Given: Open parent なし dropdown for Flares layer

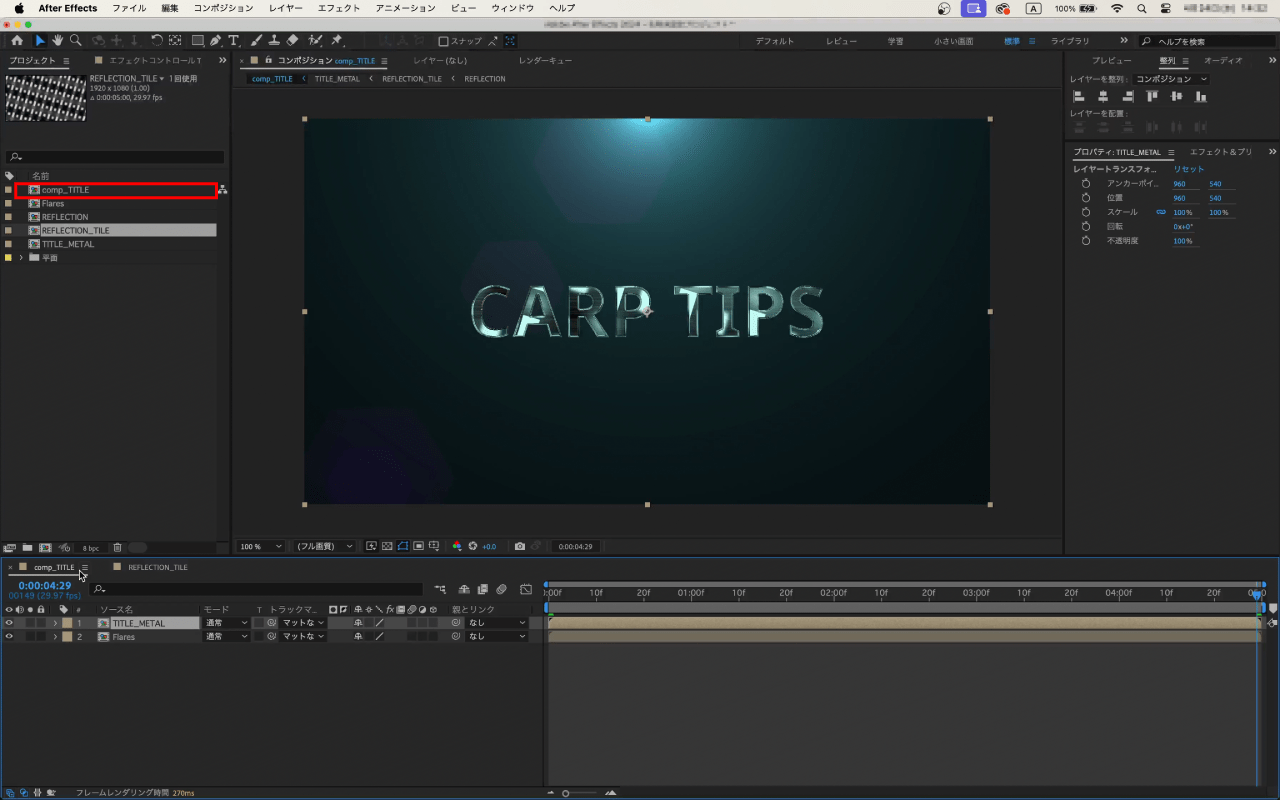Looking at the screenshot, I should pos(496,637).
